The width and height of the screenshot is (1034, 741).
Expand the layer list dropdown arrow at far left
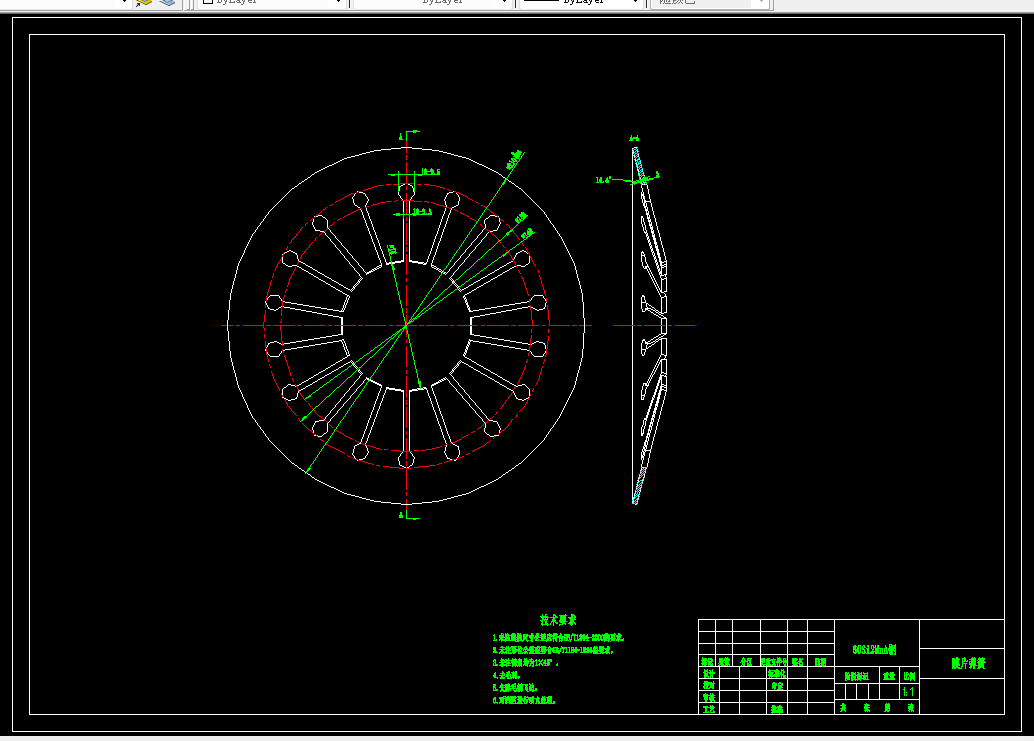pyautogui.click(x=124, y=2)
